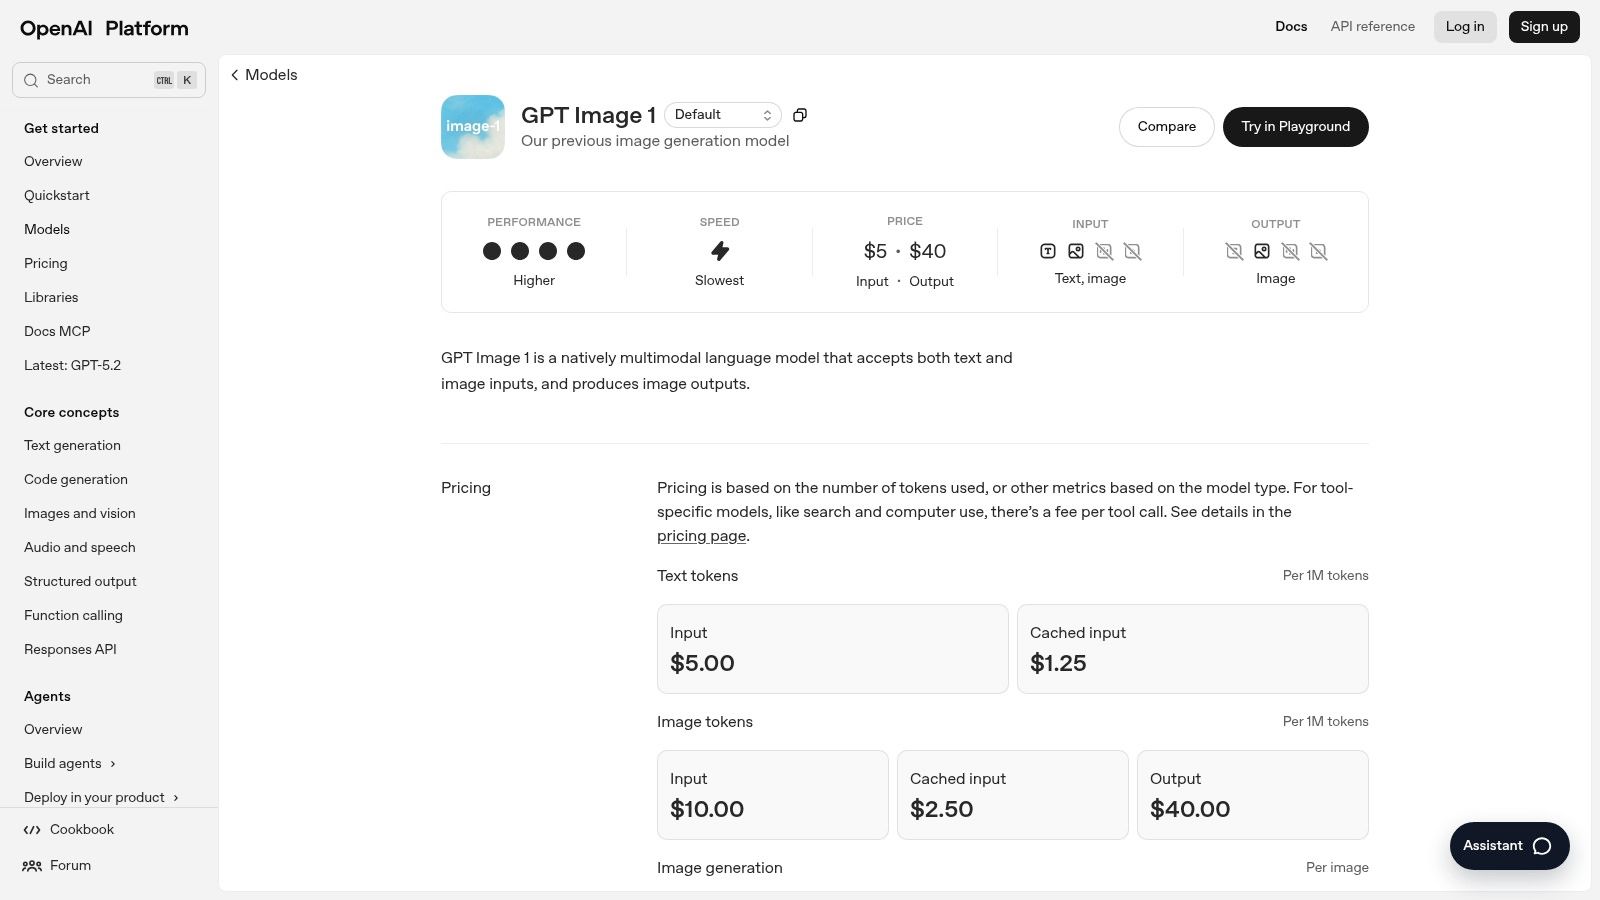The height and width of the screenshot is (900, 1600).
Task: Click the text input modality icon
Action: [x=1048, y=251]
